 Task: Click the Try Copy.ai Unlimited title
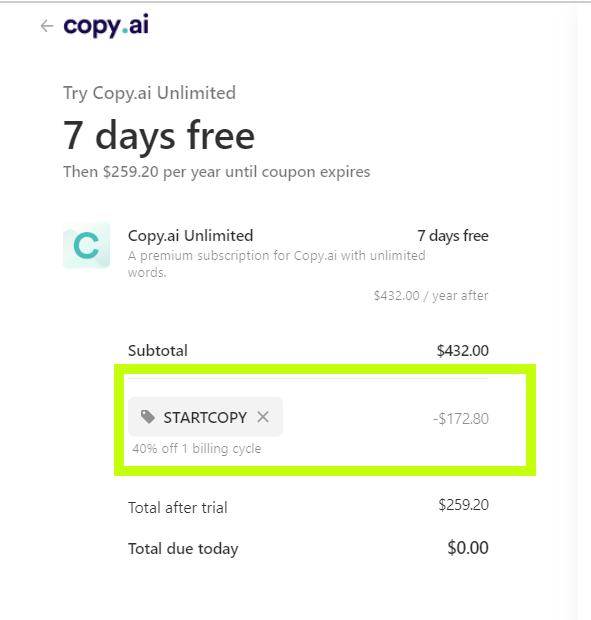(149, 93)
